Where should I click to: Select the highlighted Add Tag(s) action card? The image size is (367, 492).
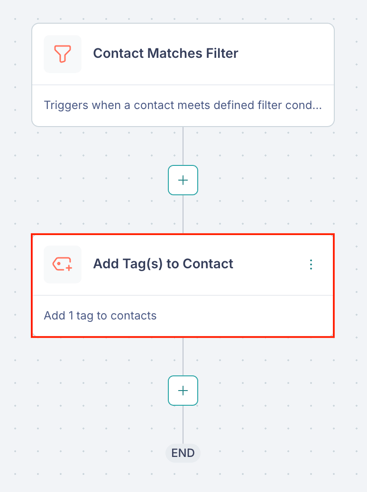pos(183,286)
